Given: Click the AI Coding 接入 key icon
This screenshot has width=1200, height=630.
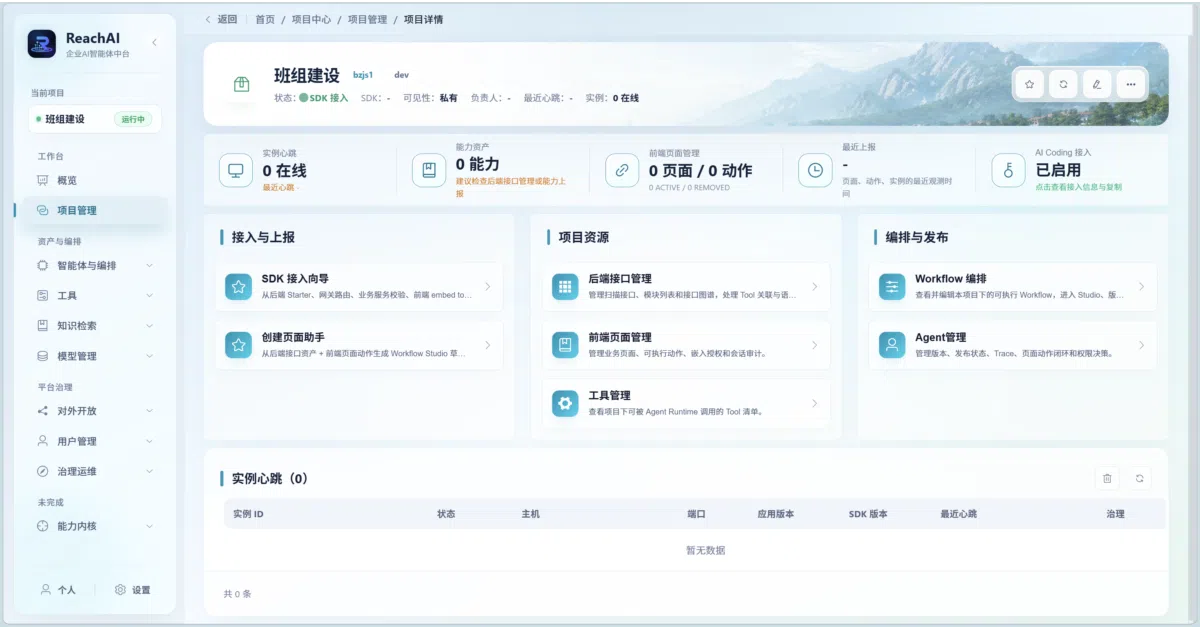Looking at the screenshot, I should (1008, 170).
